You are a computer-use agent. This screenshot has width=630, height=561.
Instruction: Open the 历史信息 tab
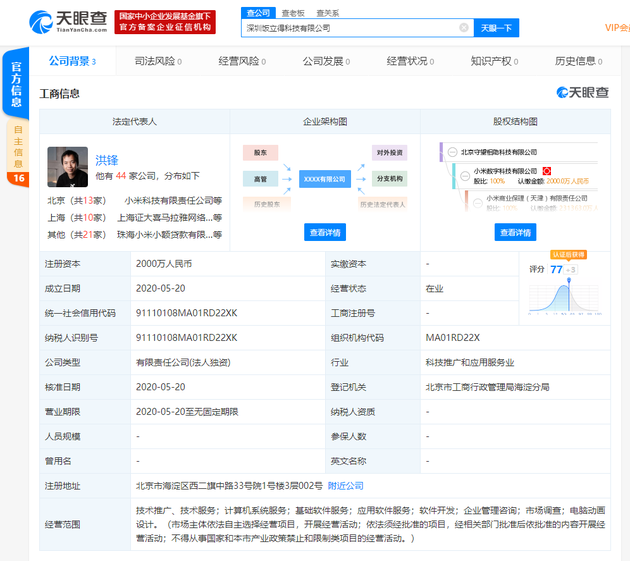coord(579,61)
